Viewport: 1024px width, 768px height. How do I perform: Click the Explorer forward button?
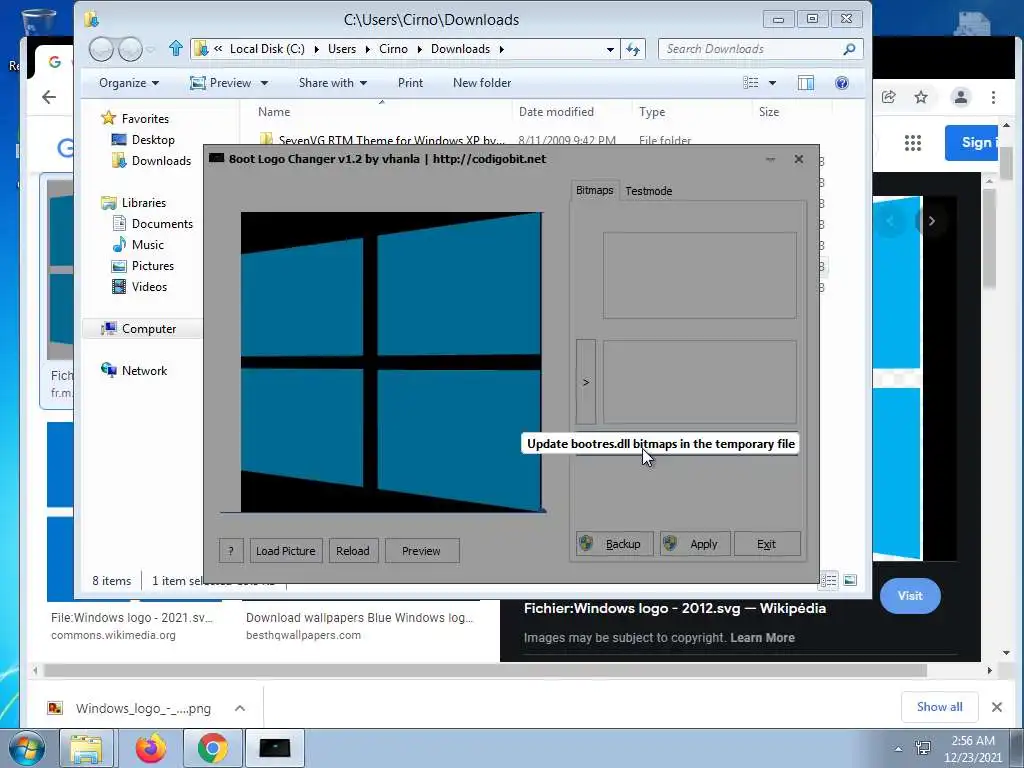tap(131, 49)
